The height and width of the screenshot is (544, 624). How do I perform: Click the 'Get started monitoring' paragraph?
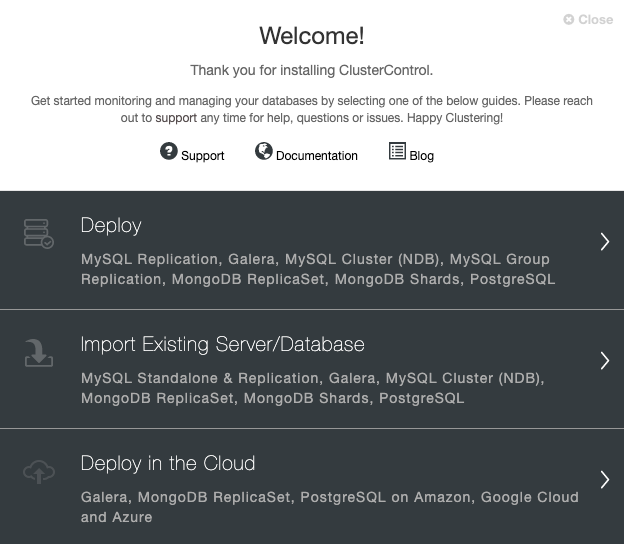point(312,109)
